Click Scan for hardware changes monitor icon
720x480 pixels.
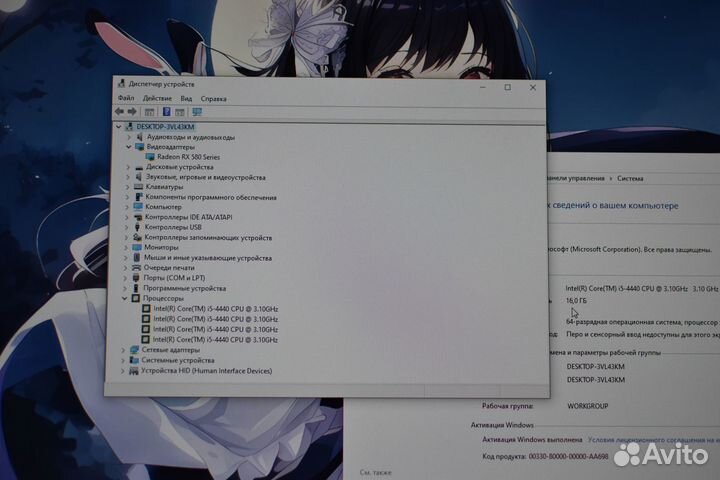pyautogui.click(x=197, y=112)
